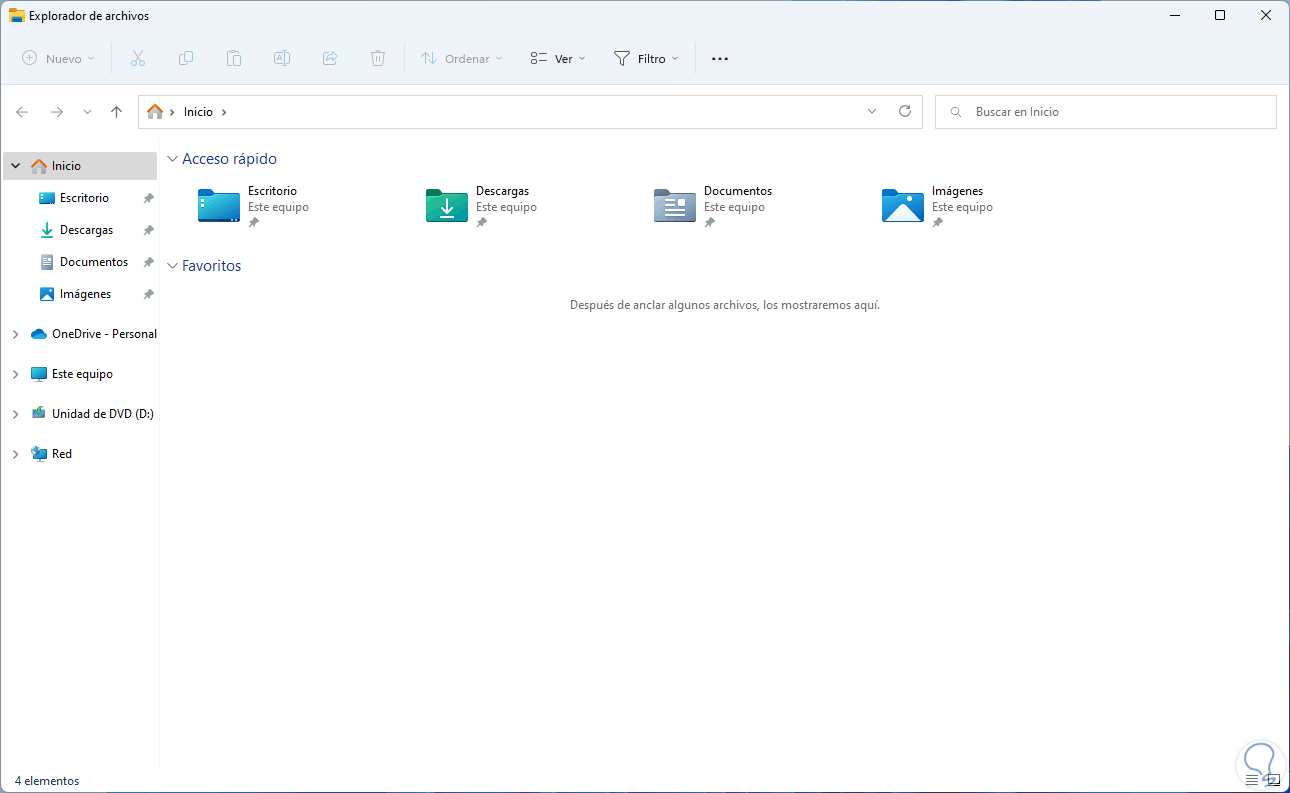Click the Explorador de archivos title bar icon

(x=17, y=15)
